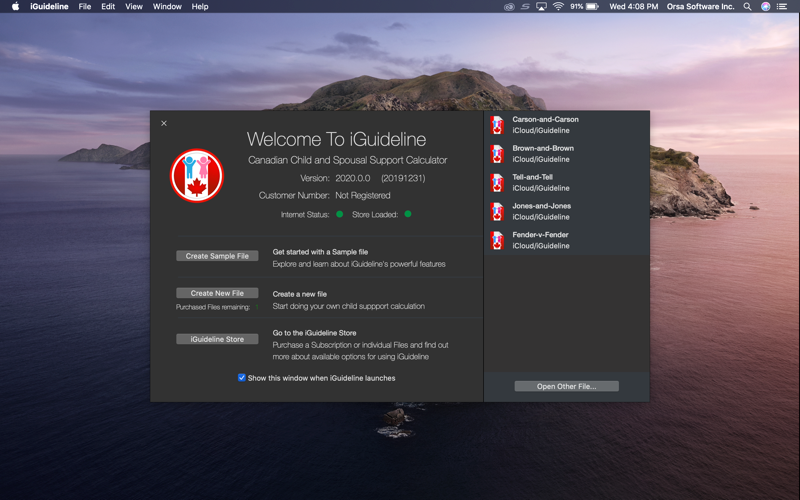Go to the iGuideline Store button
Viewport: 800px width, 500px height.
click(217, 339)
